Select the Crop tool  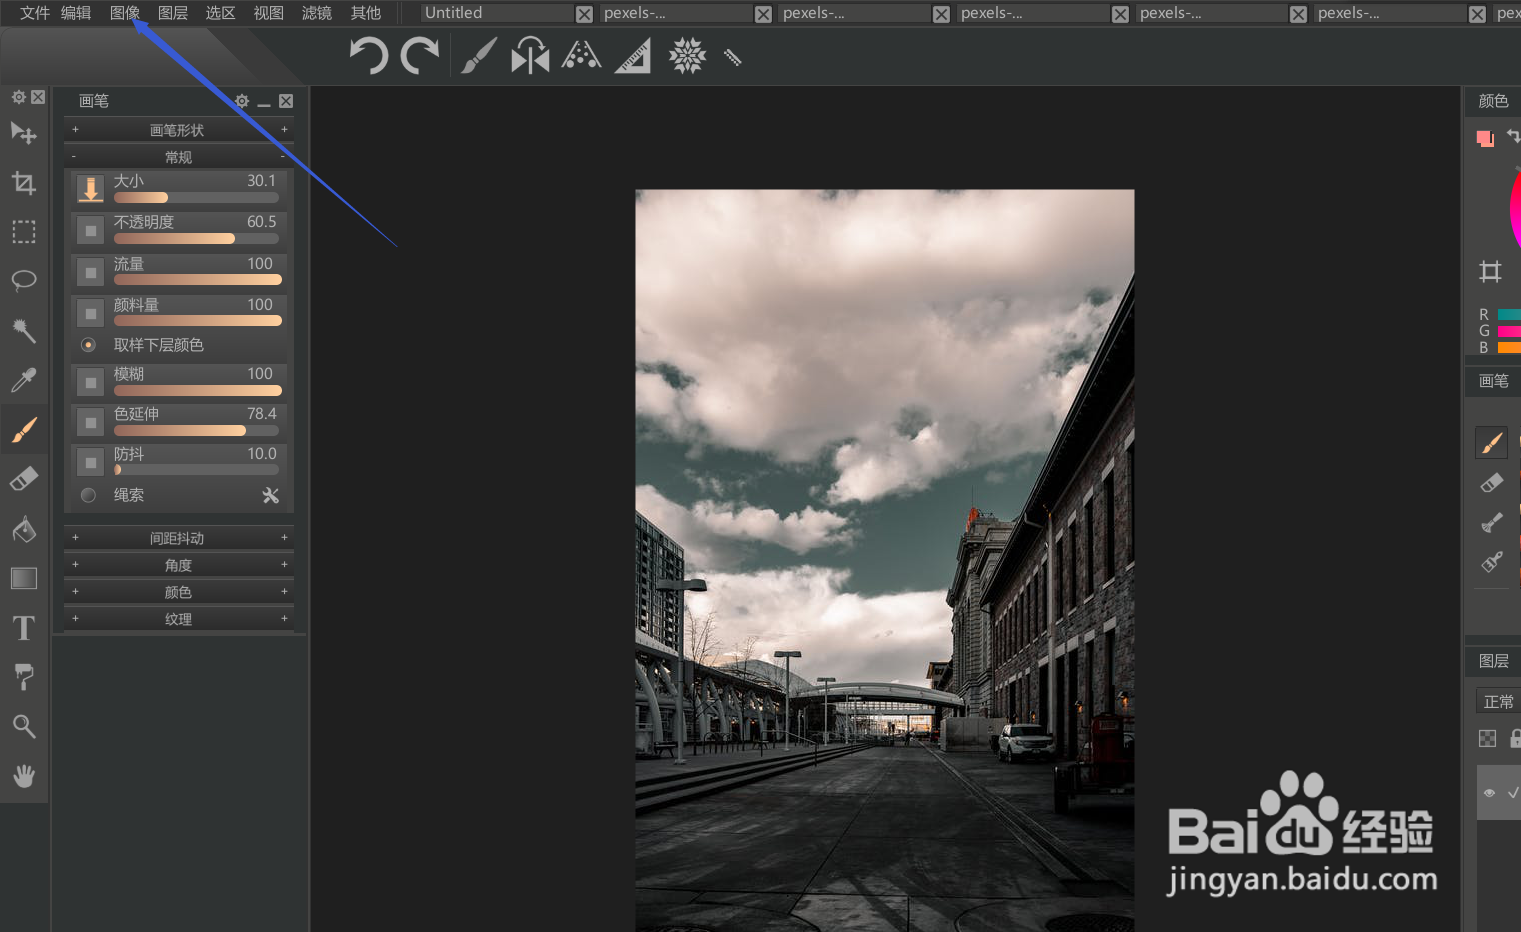[x=24, y=183]
